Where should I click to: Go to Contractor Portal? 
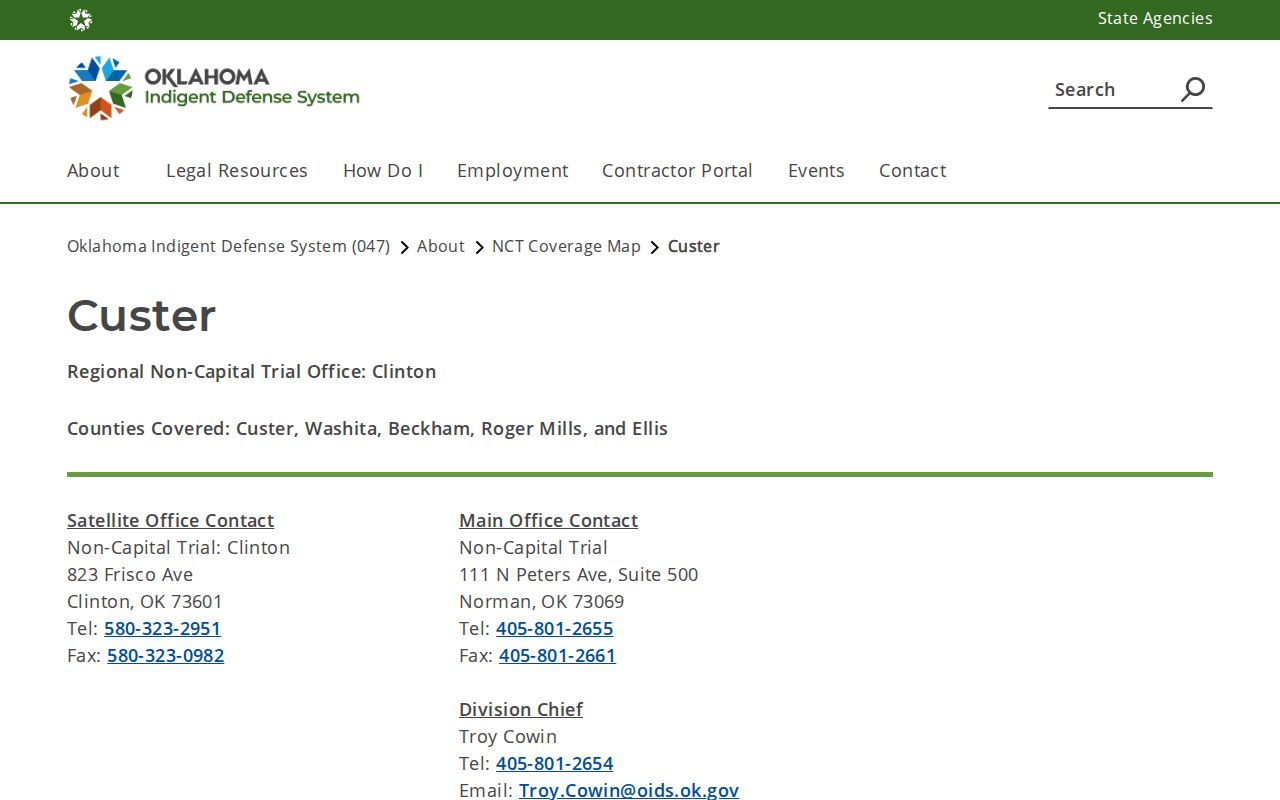click(x=677, y=170)
